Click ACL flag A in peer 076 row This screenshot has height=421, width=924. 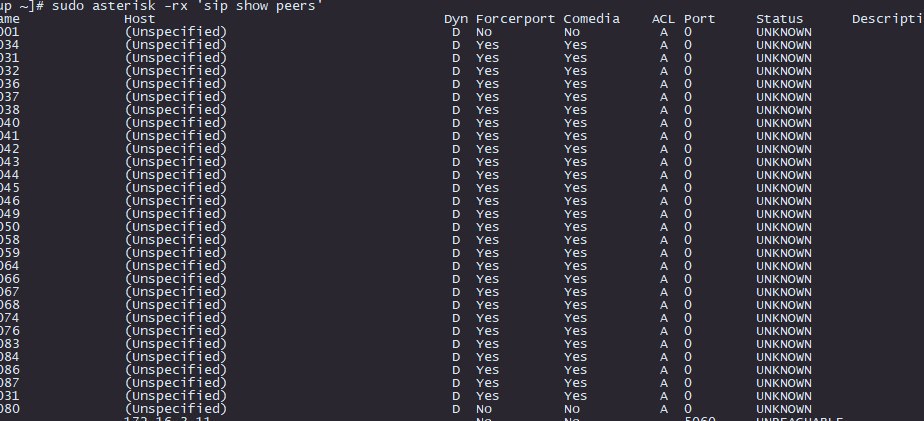664,331
